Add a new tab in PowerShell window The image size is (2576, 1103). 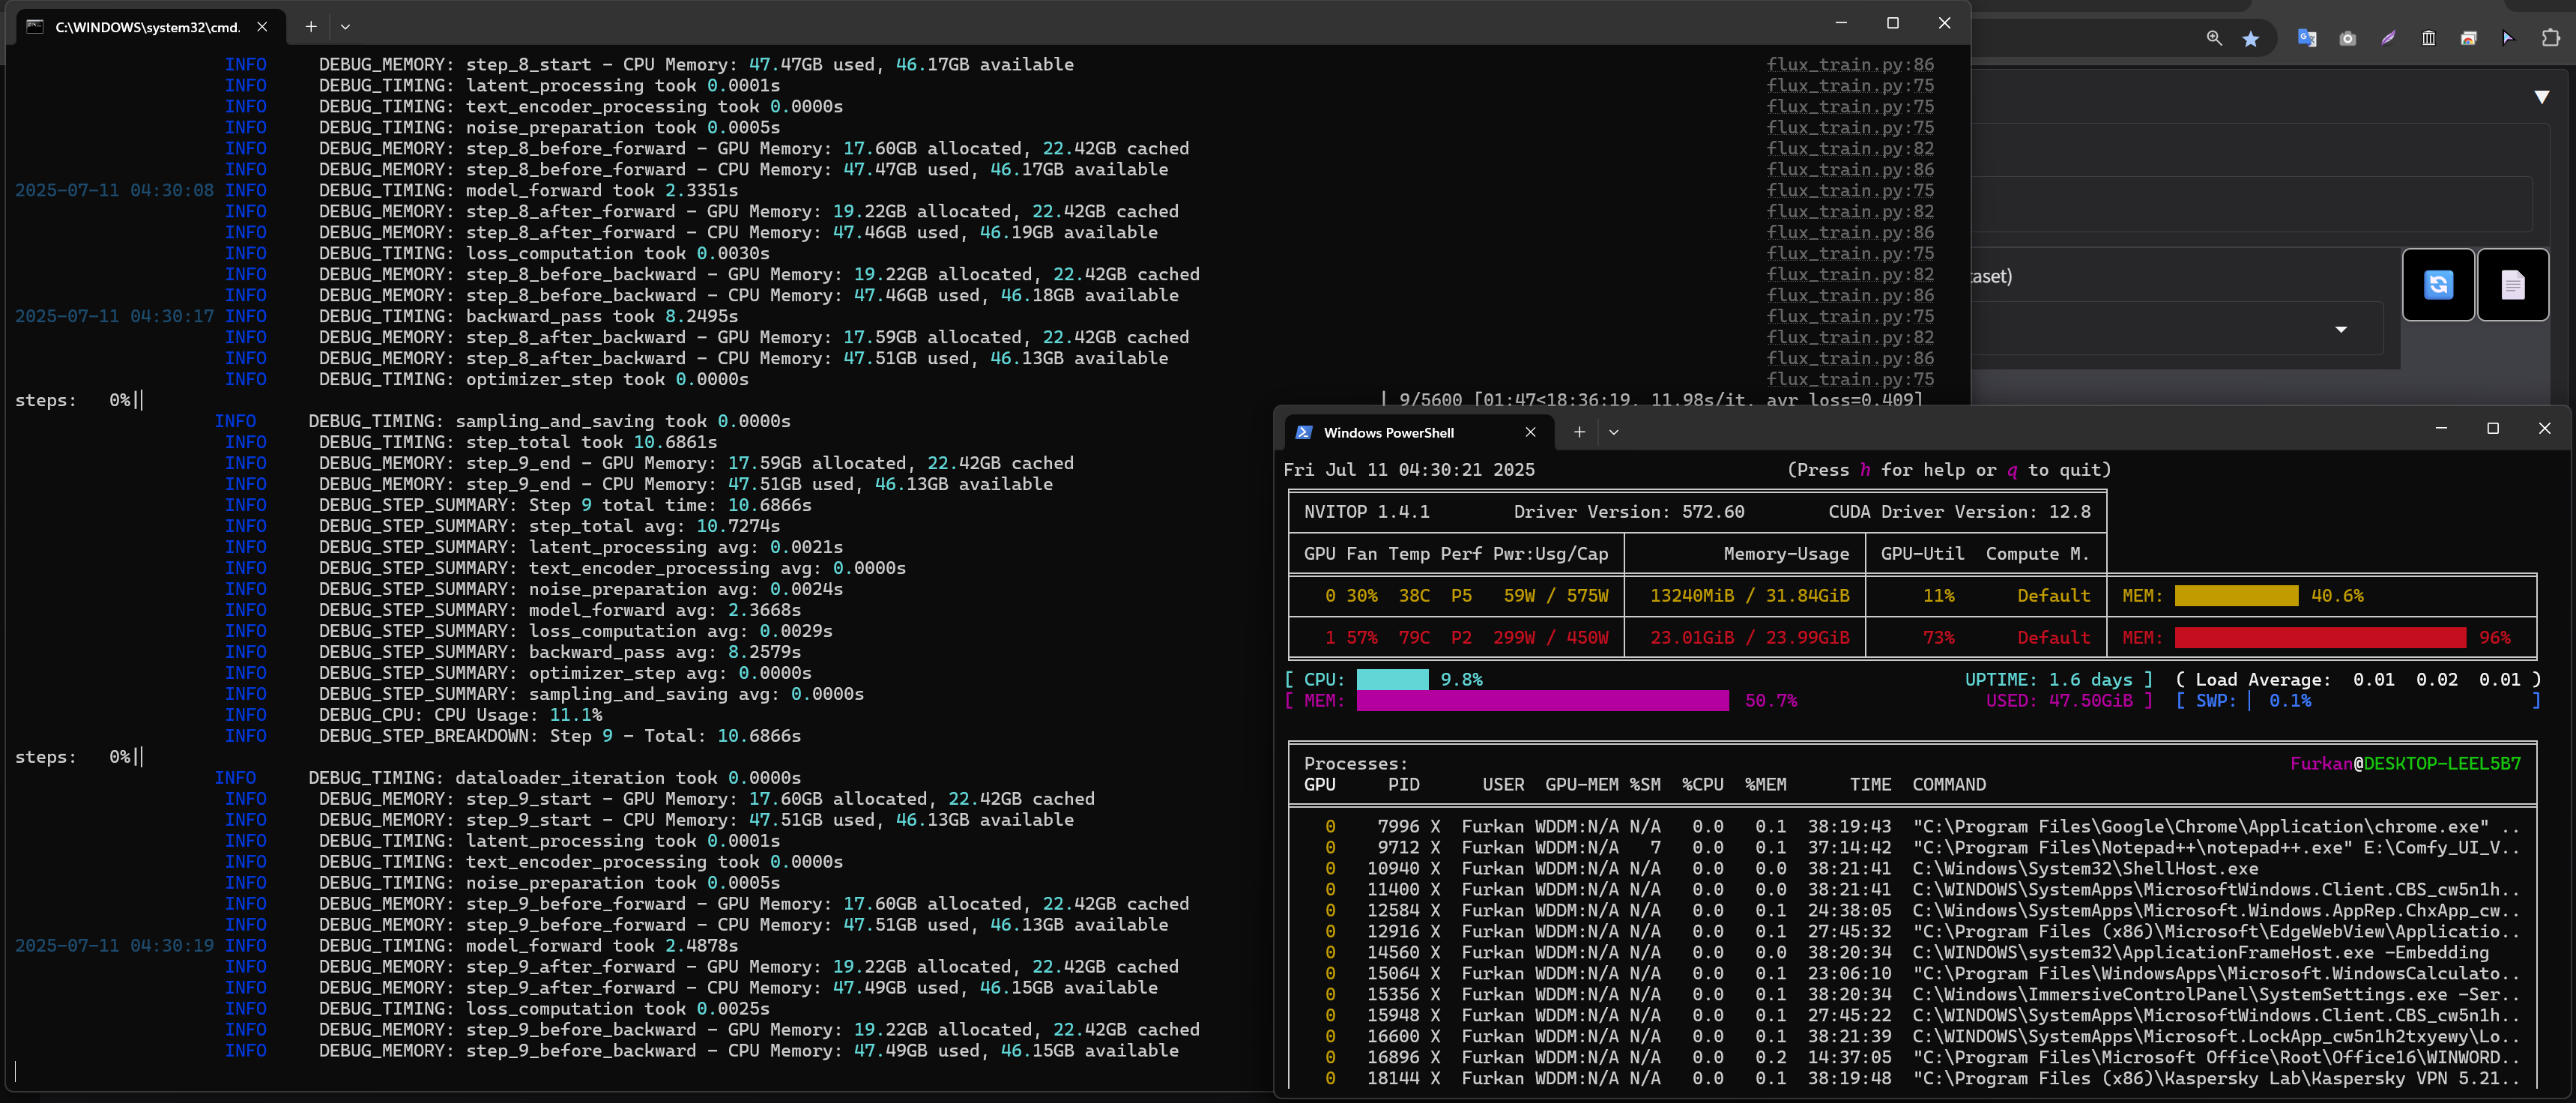[1579, 432]
